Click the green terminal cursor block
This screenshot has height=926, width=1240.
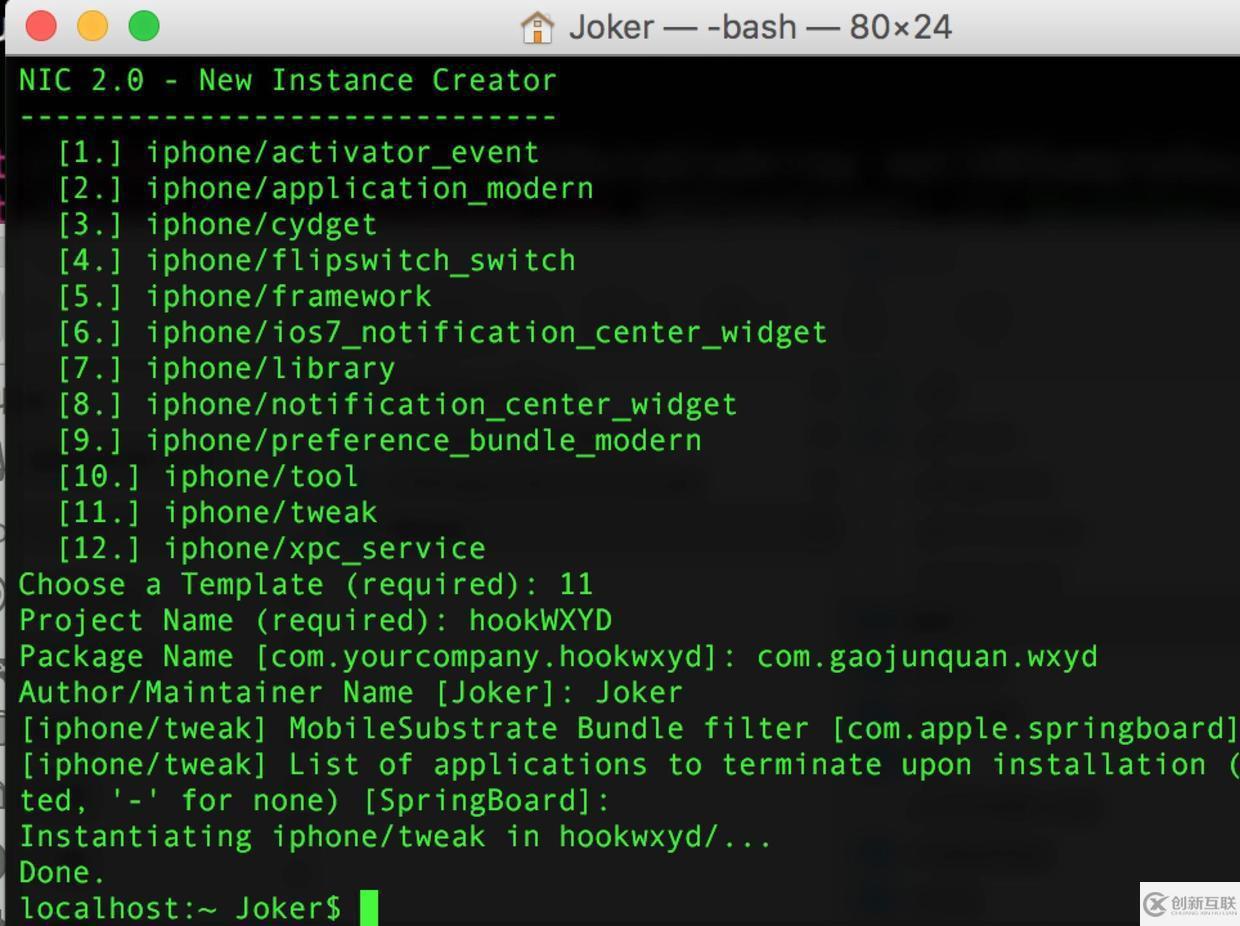pyautogui.click(x=369, y=908)
